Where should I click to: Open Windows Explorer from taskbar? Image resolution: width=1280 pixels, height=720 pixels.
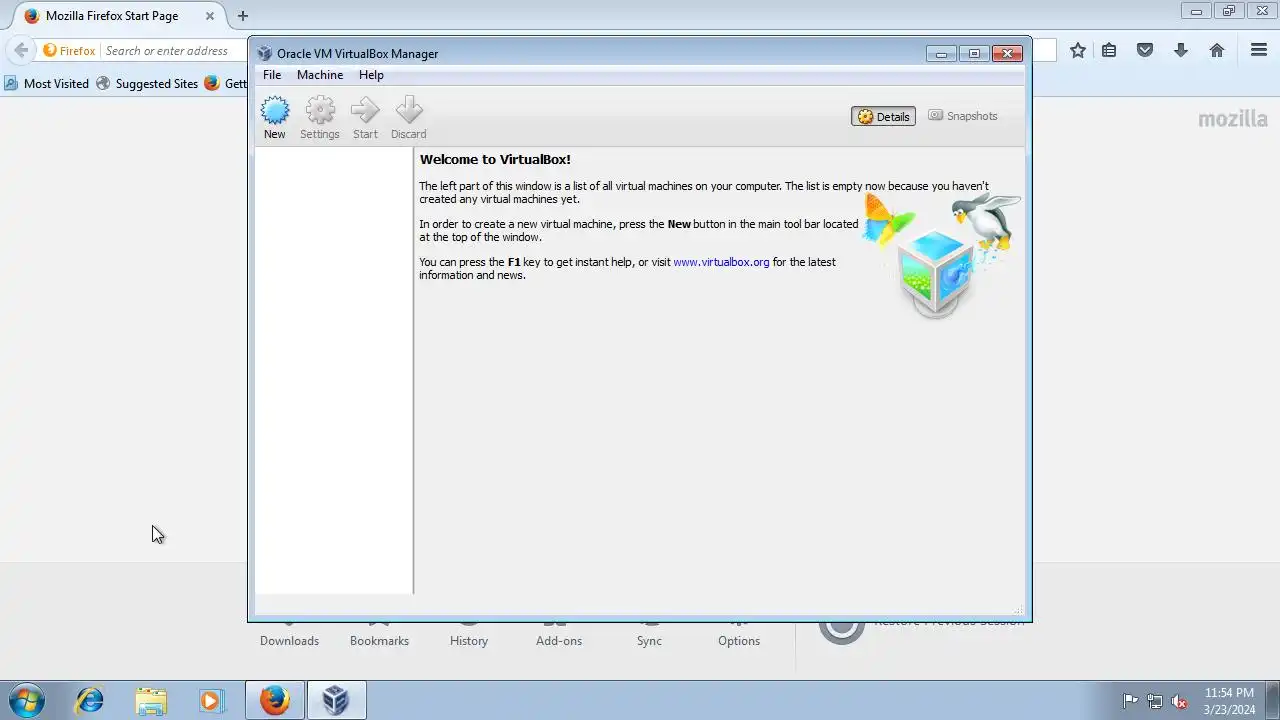(x=151, y=700)
